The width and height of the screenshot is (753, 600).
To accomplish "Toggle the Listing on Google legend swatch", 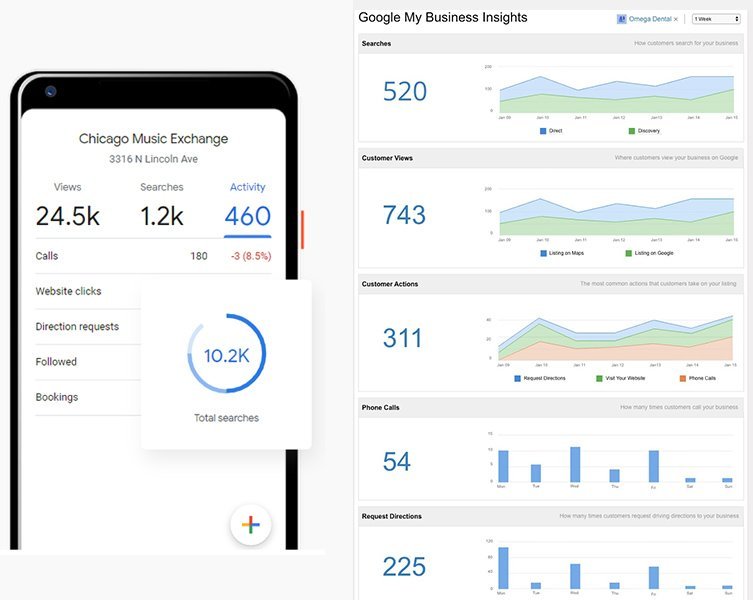I will [x=629, y=253].
